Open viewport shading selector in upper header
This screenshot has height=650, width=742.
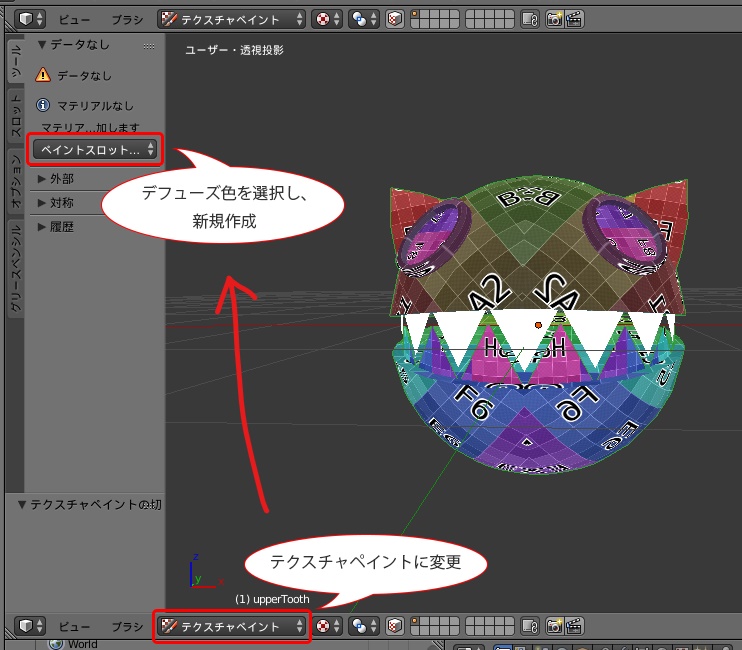point(327,19)
